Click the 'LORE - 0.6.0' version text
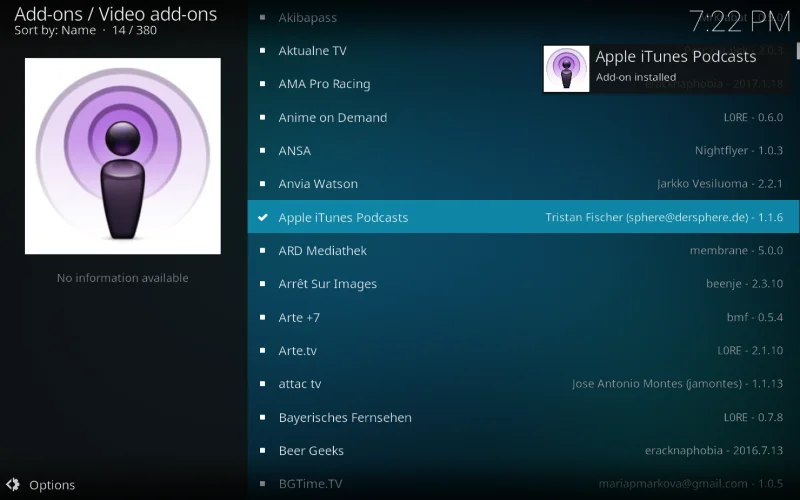This screenshot has height=500, width=800. [x=753, y=117]
